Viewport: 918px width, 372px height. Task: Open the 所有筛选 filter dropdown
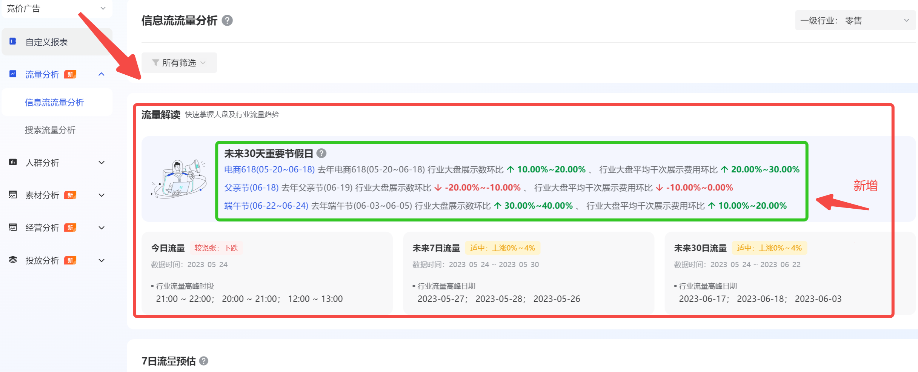coord(179,63)
